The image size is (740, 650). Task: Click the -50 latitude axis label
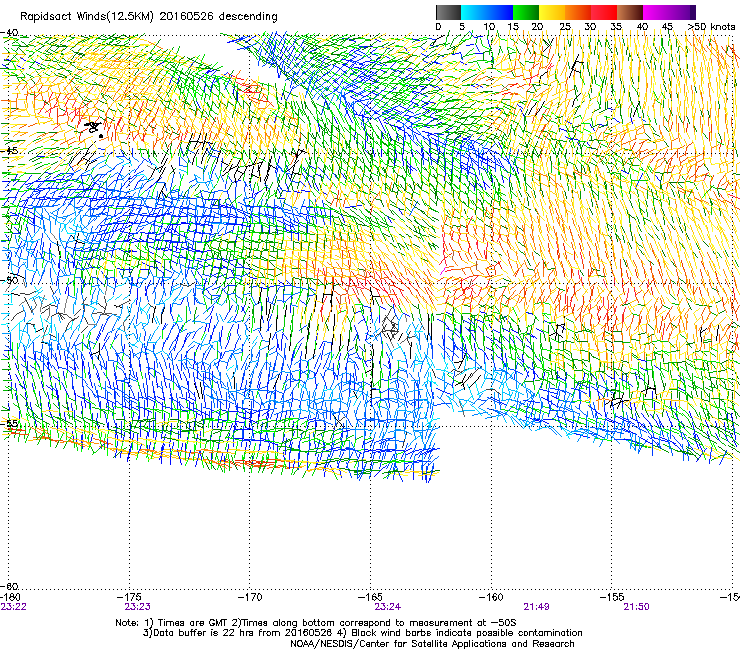[9, 280]
